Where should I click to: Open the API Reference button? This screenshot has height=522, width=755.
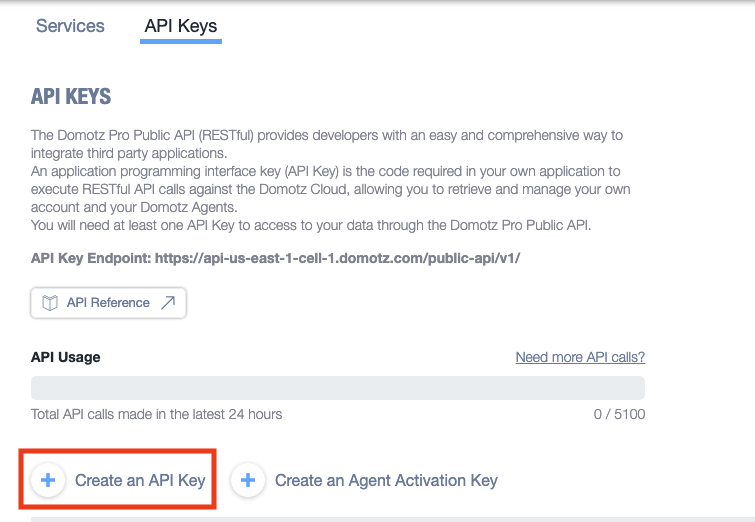point(108,302)
